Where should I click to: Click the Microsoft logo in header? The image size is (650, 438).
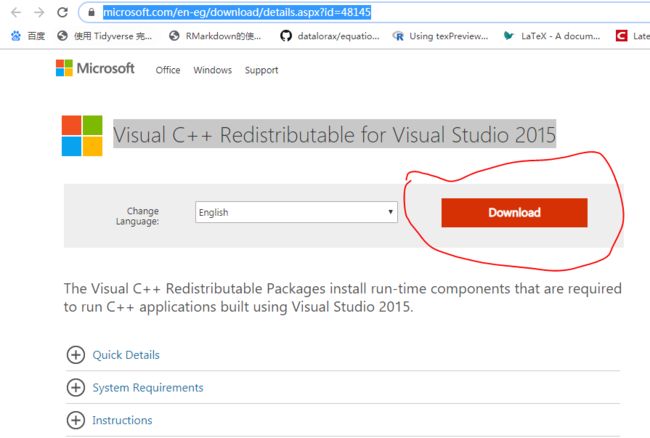click(x=95, y=68)
